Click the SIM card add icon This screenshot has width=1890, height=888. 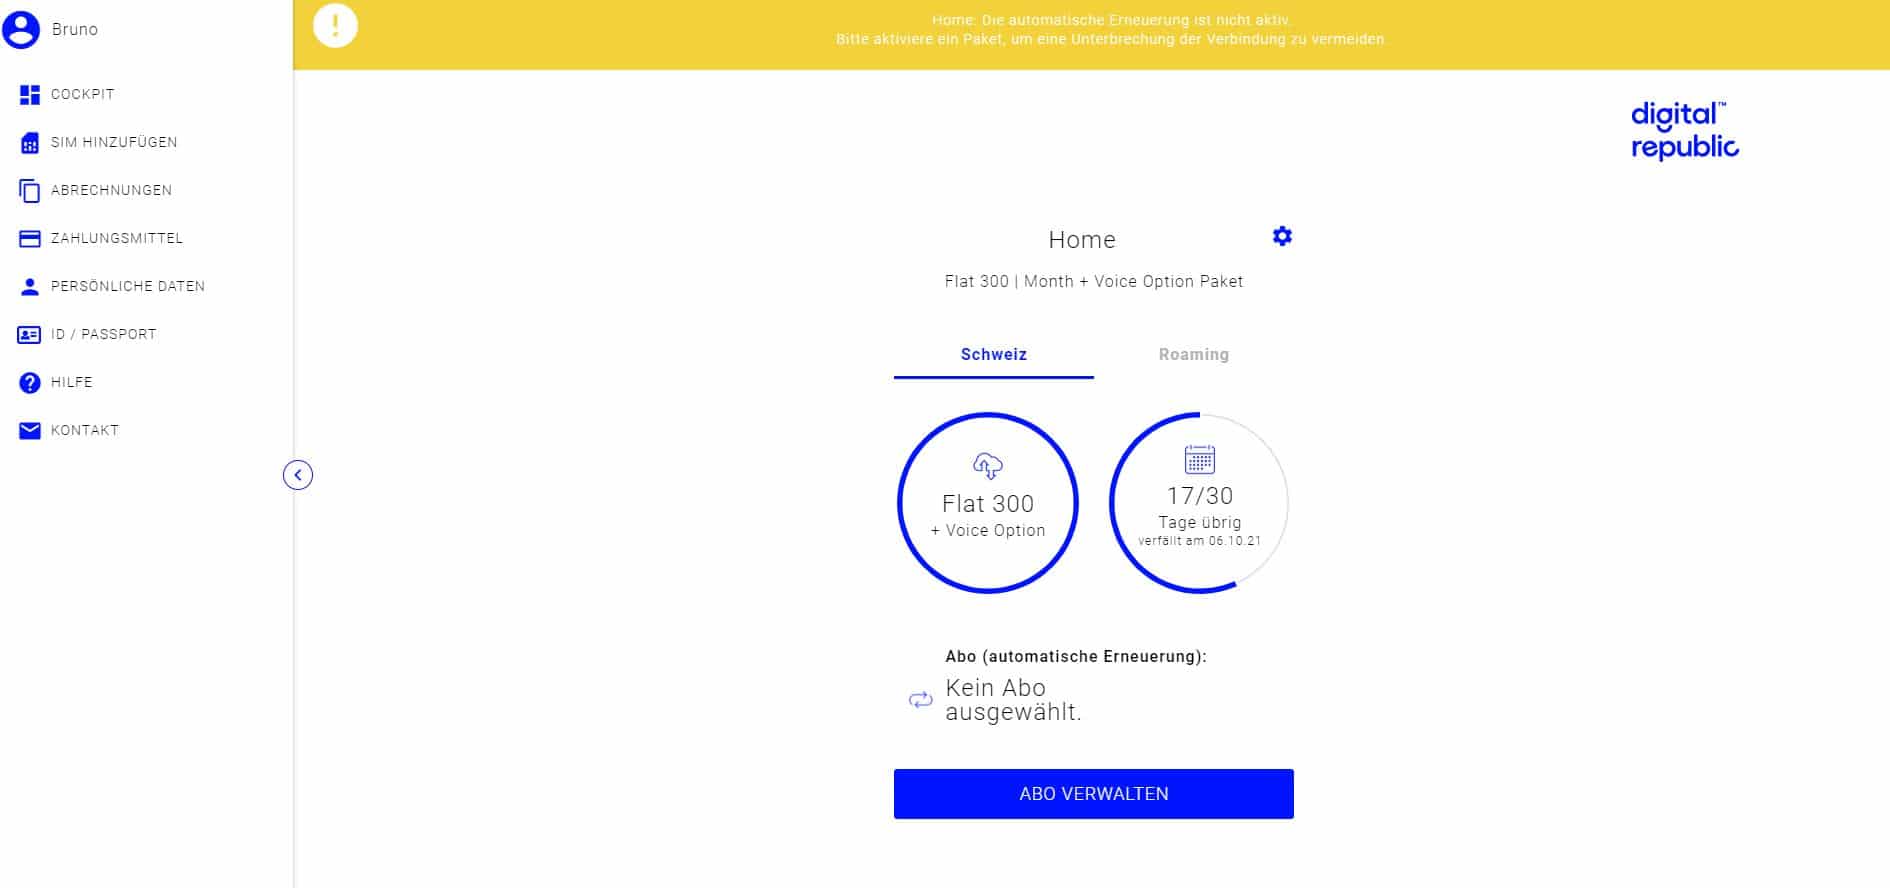coord(30,142)
